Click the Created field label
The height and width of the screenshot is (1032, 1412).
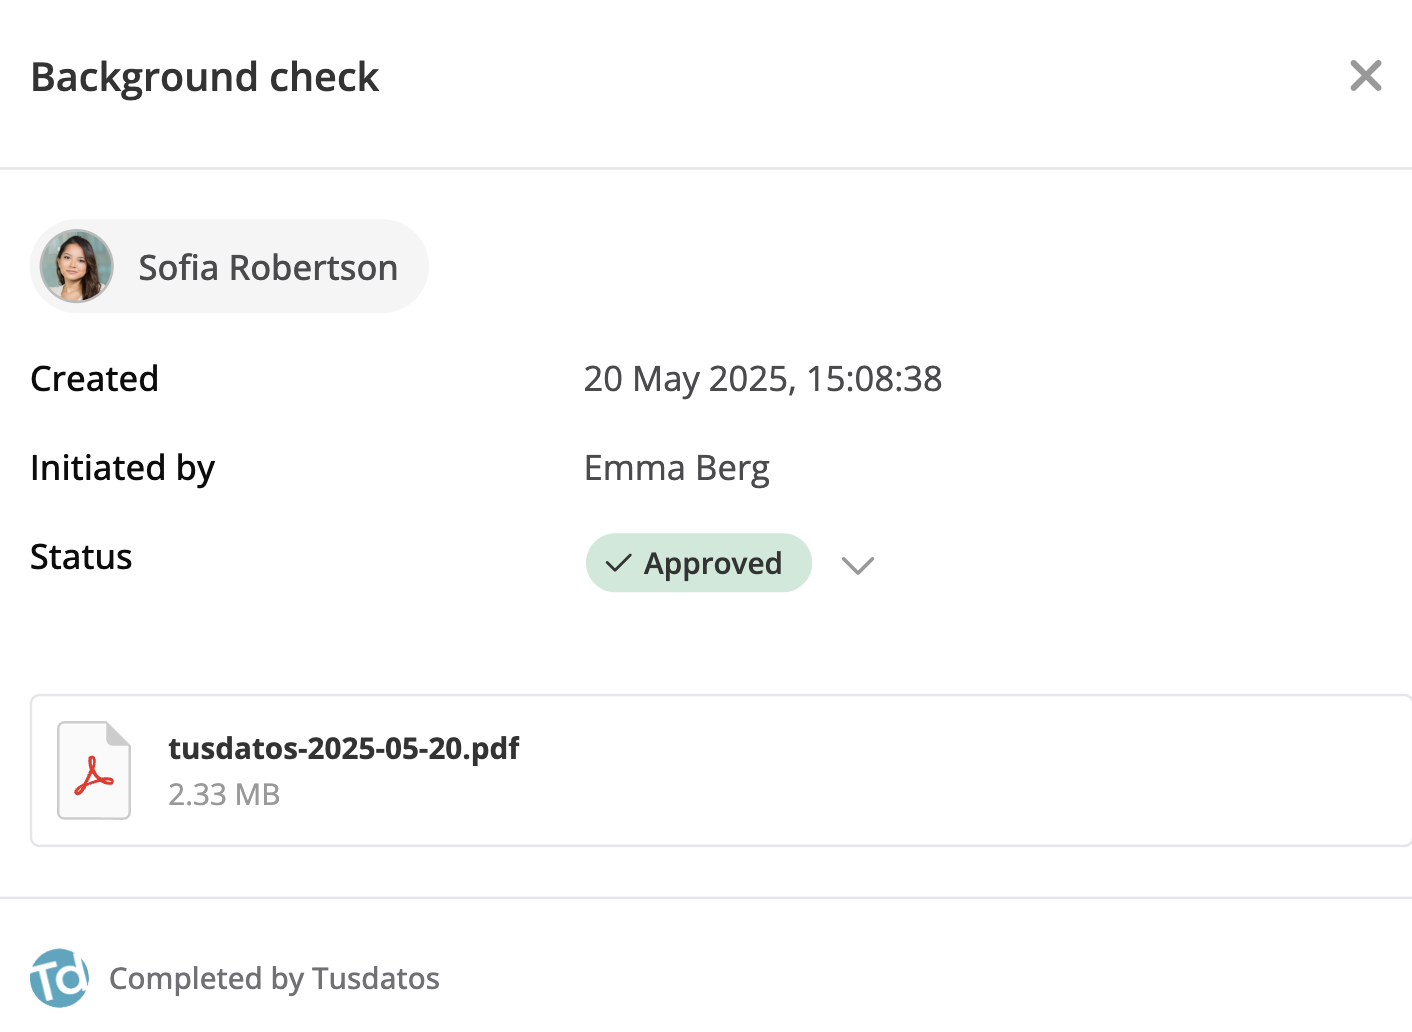(95, 379)
